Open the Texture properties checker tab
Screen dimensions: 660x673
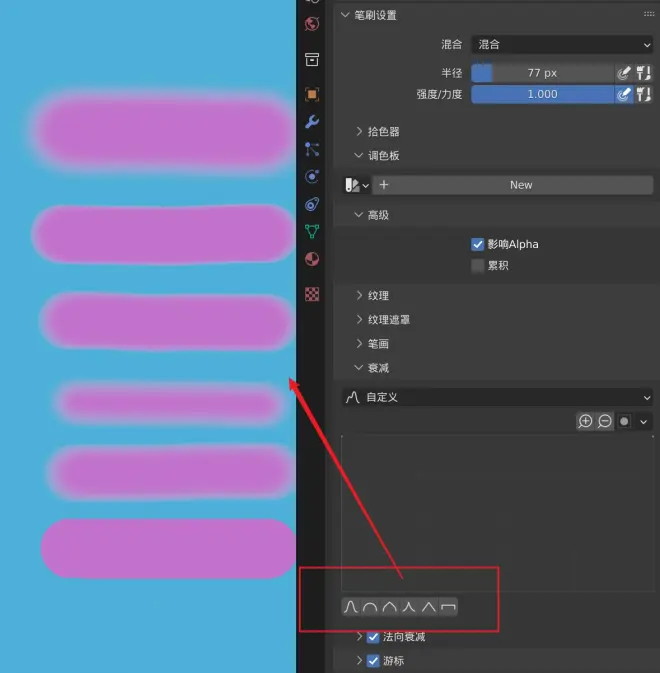point(312,294)
